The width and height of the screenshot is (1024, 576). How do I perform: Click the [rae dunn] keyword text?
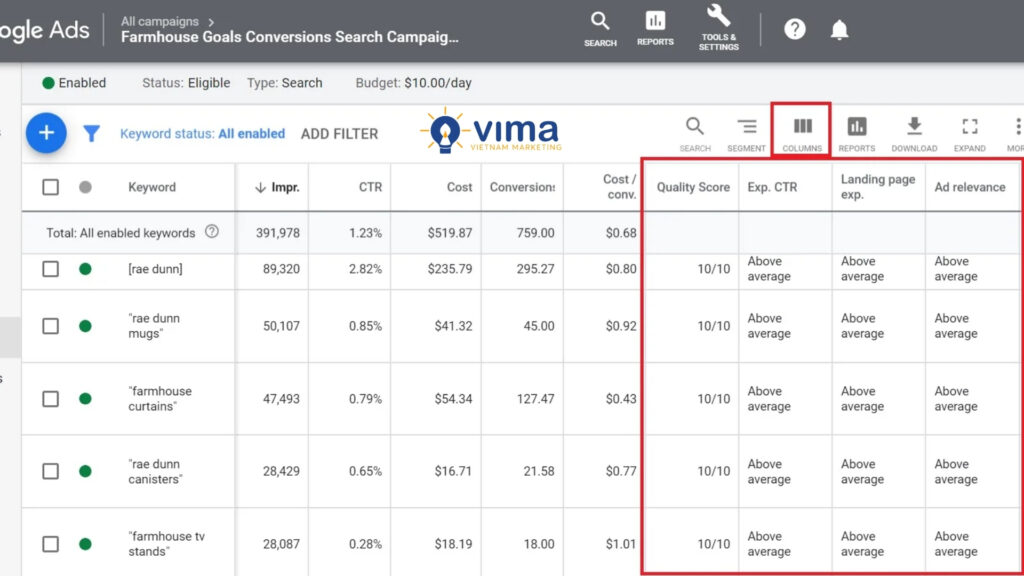point(155,269)
